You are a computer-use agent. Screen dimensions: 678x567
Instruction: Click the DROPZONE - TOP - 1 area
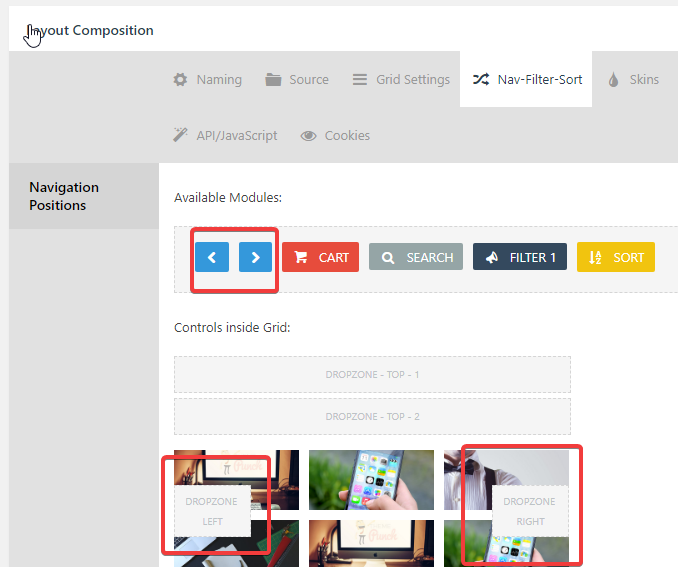pos(372,375)
